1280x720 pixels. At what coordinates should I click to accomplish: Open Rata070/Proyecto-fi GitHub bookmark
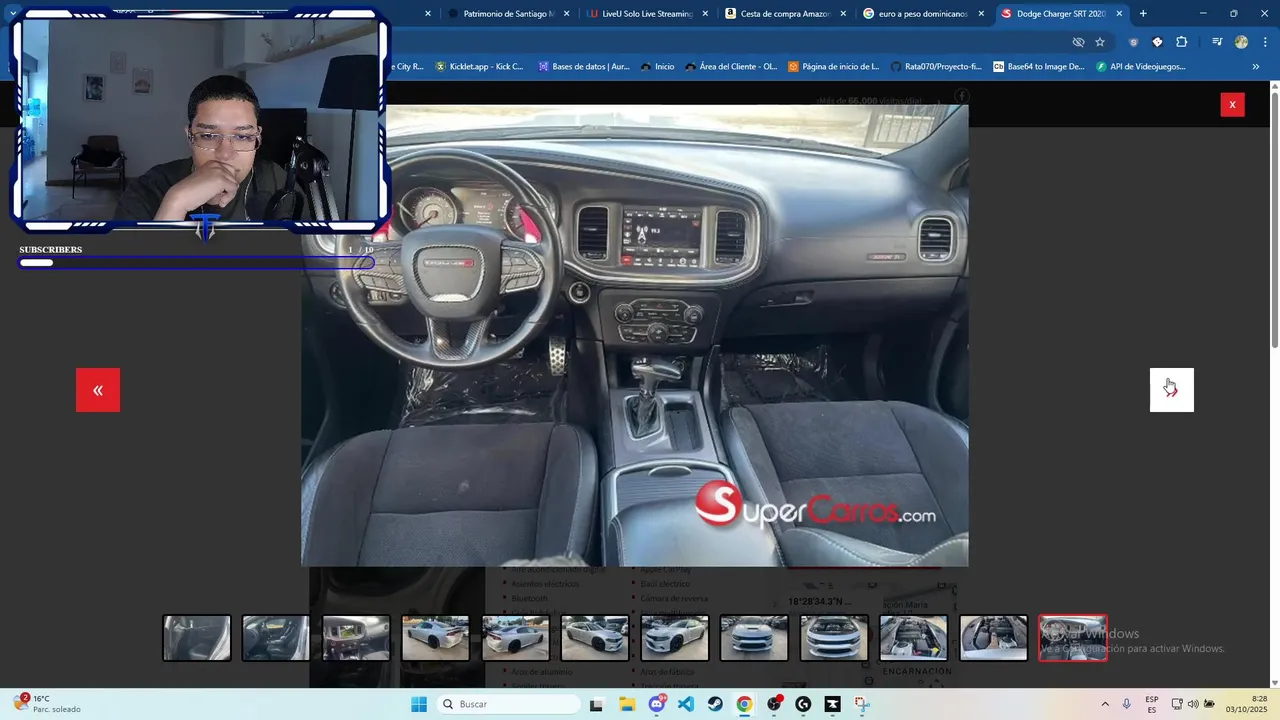(936, 67)
